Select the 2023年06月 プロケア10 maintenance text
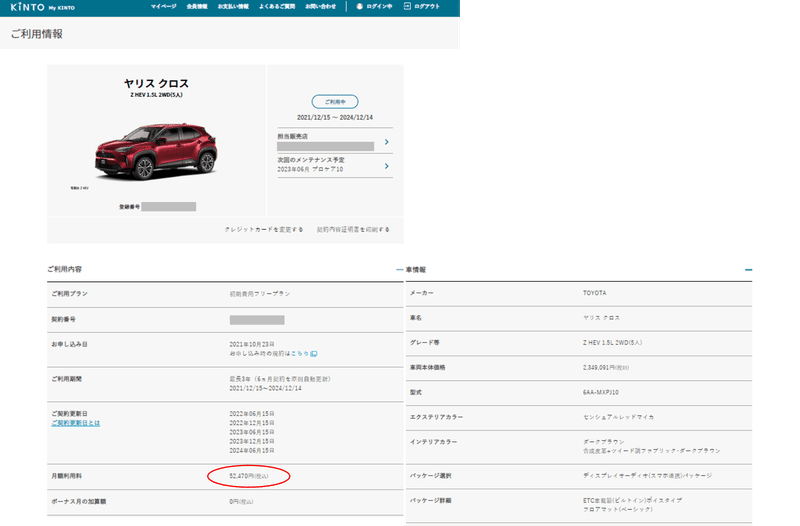The width and height of the screenshot is (800, 526). [x=310, y=169]
